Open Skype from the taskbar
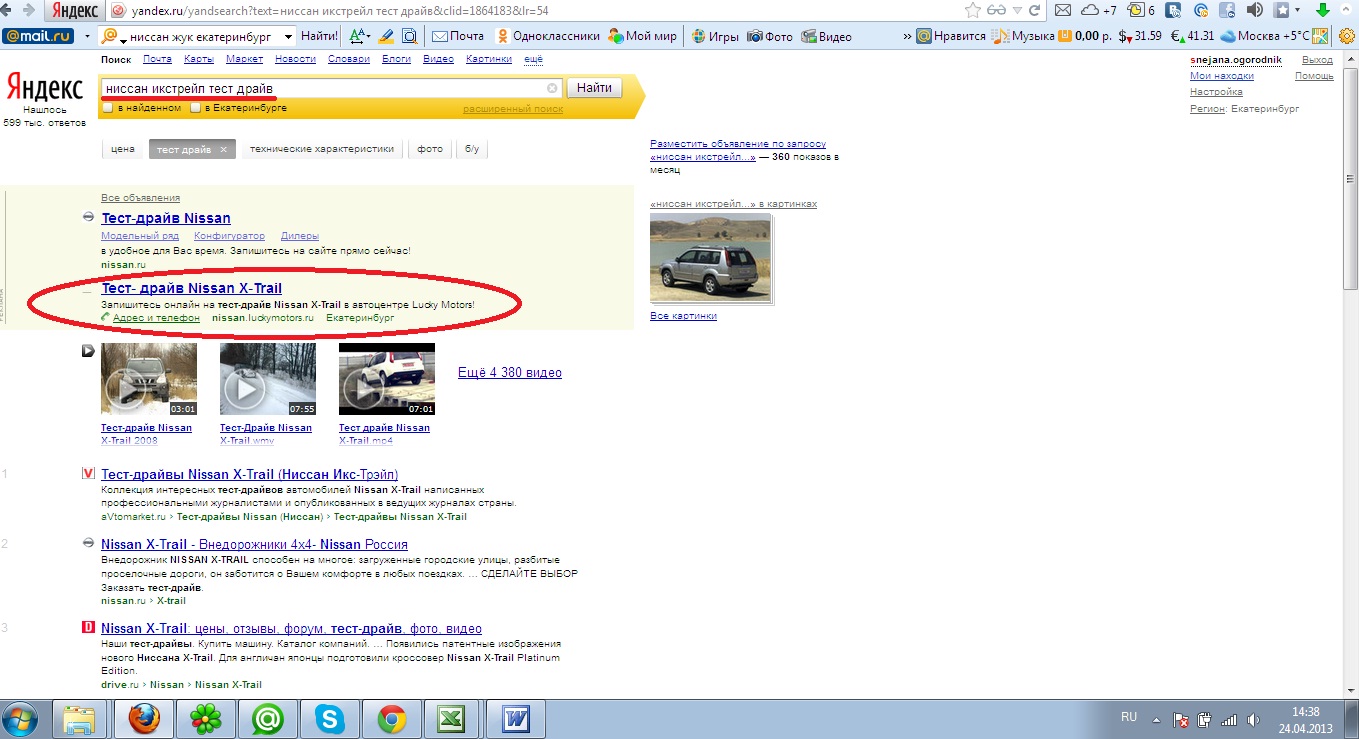1359x739 pixels. pyautogui.click(x=329, y=718)
